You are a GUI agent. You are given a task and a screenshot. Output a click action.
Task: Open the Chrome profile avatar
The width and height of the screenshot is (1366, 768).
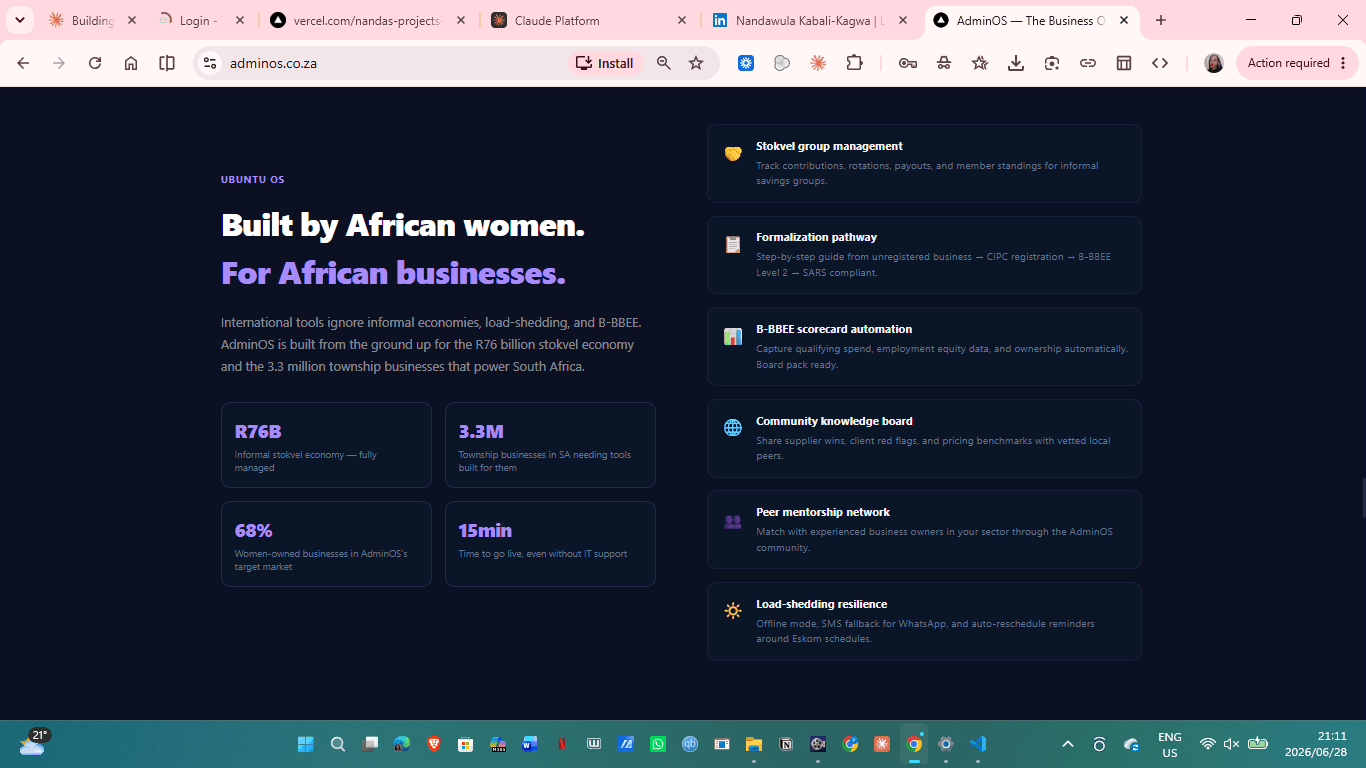[1214, 63]
